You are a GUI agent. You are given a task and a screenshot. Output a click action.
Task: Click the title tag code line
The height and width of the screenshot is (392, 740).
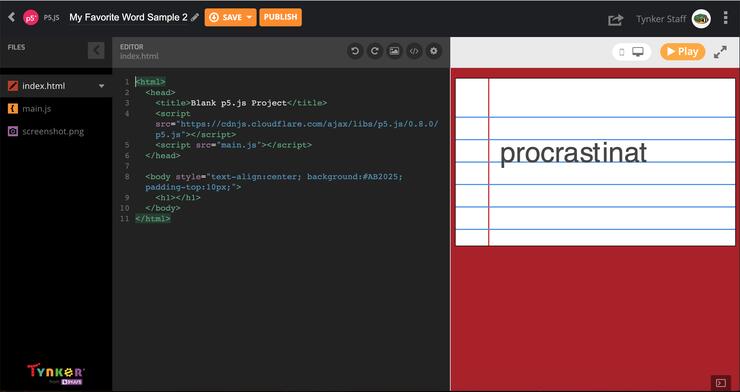241,103
